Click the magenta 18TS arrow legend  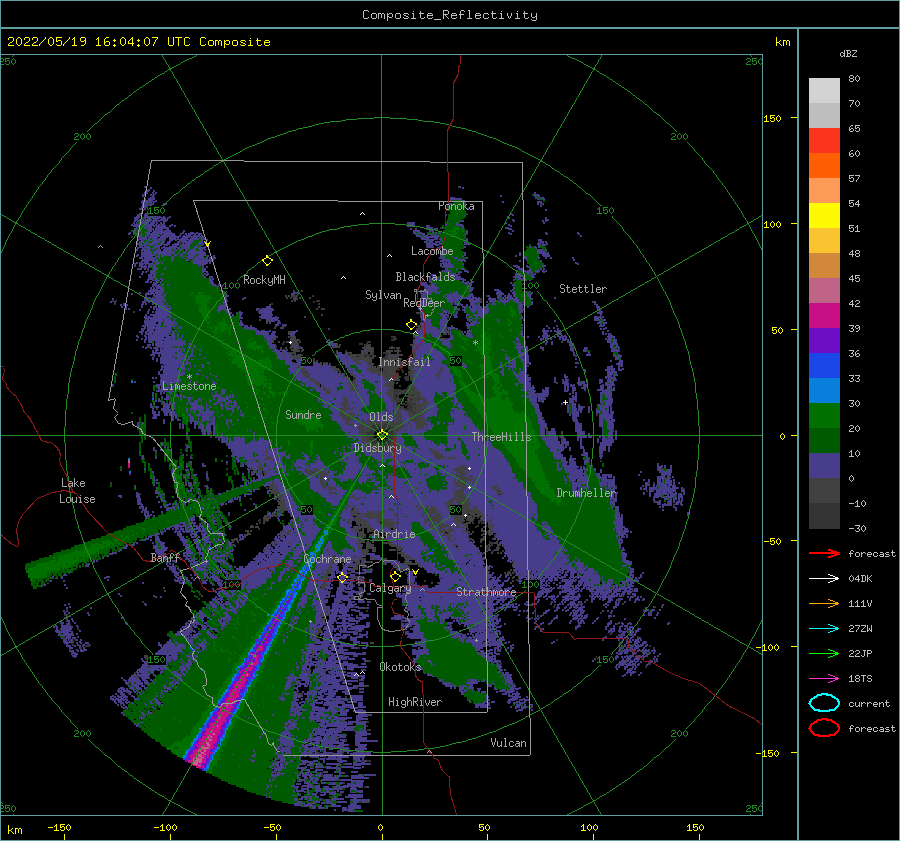[x=824, y=679]
